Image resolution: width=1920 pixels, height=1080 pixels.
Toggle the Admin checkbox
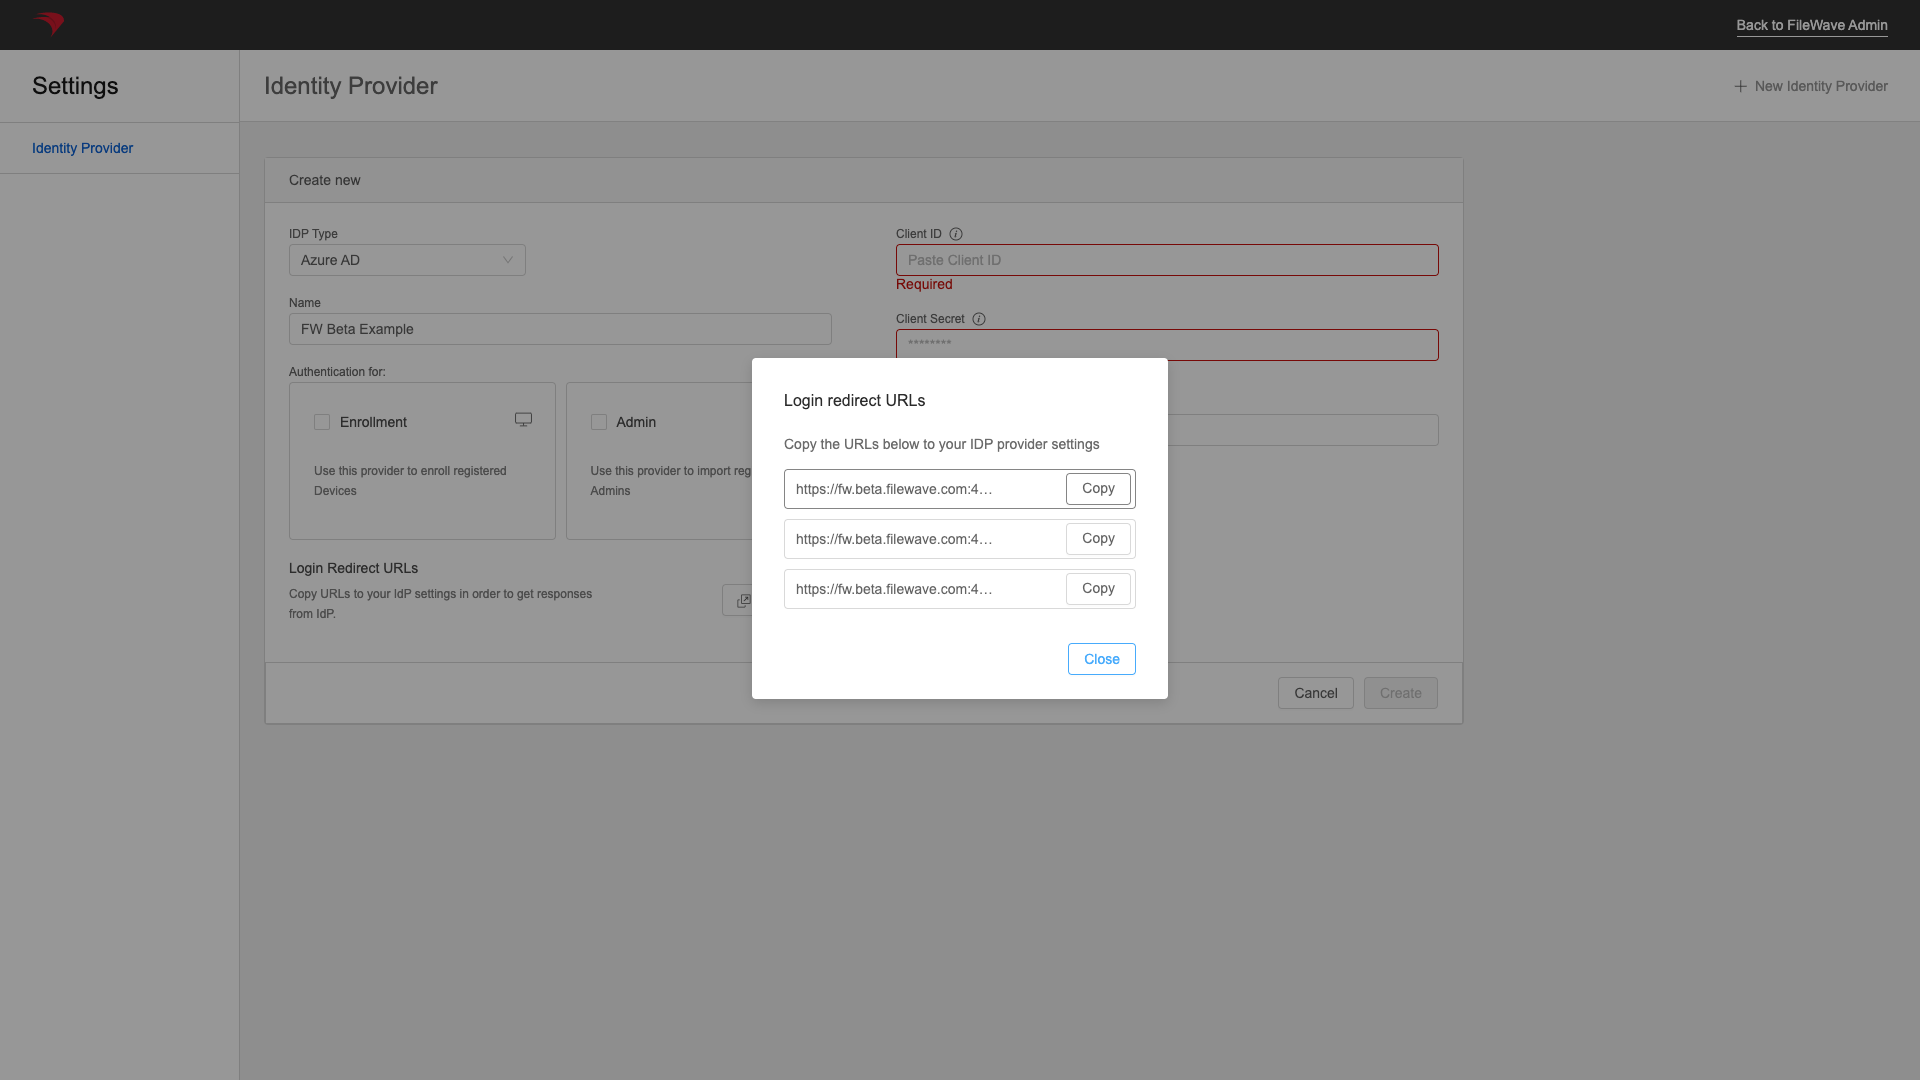599,422
